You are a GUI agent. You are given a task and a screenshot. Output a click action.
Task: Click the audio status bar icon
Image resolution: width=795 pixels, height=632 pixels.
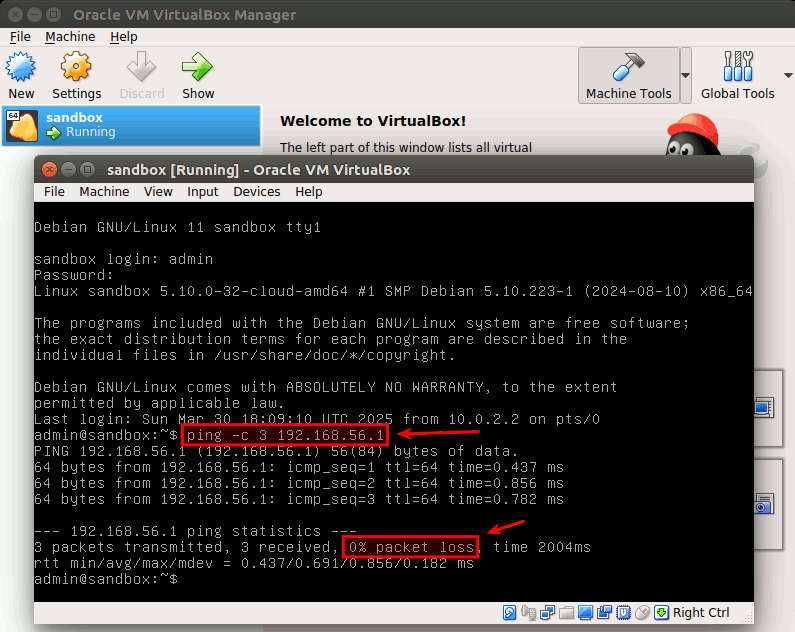coord(528,613)
